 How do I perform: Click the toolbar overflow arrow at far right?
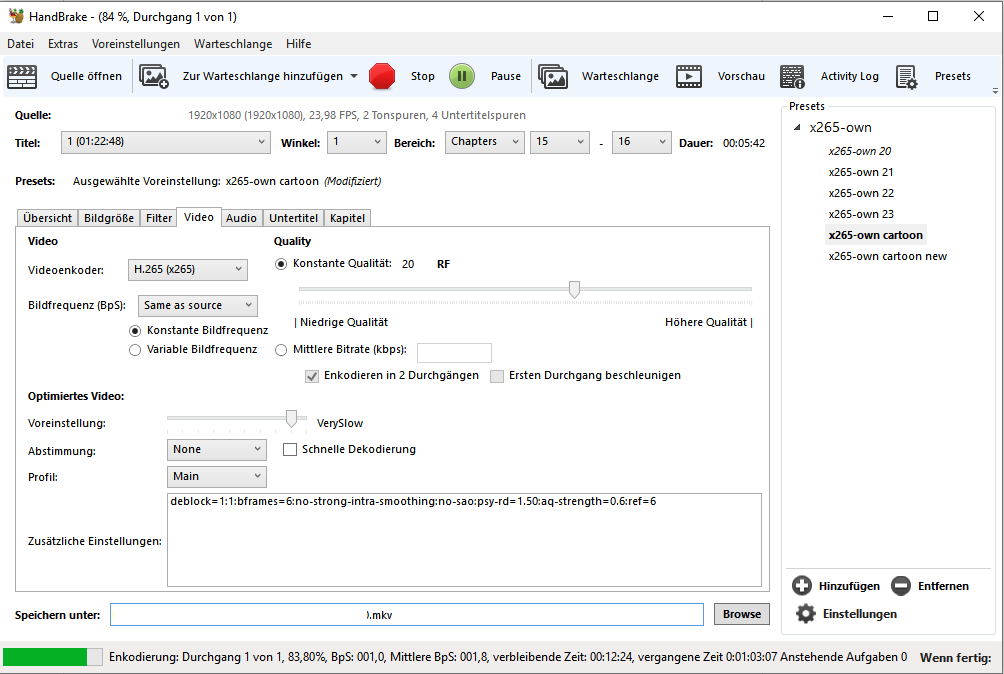[995, 91]
